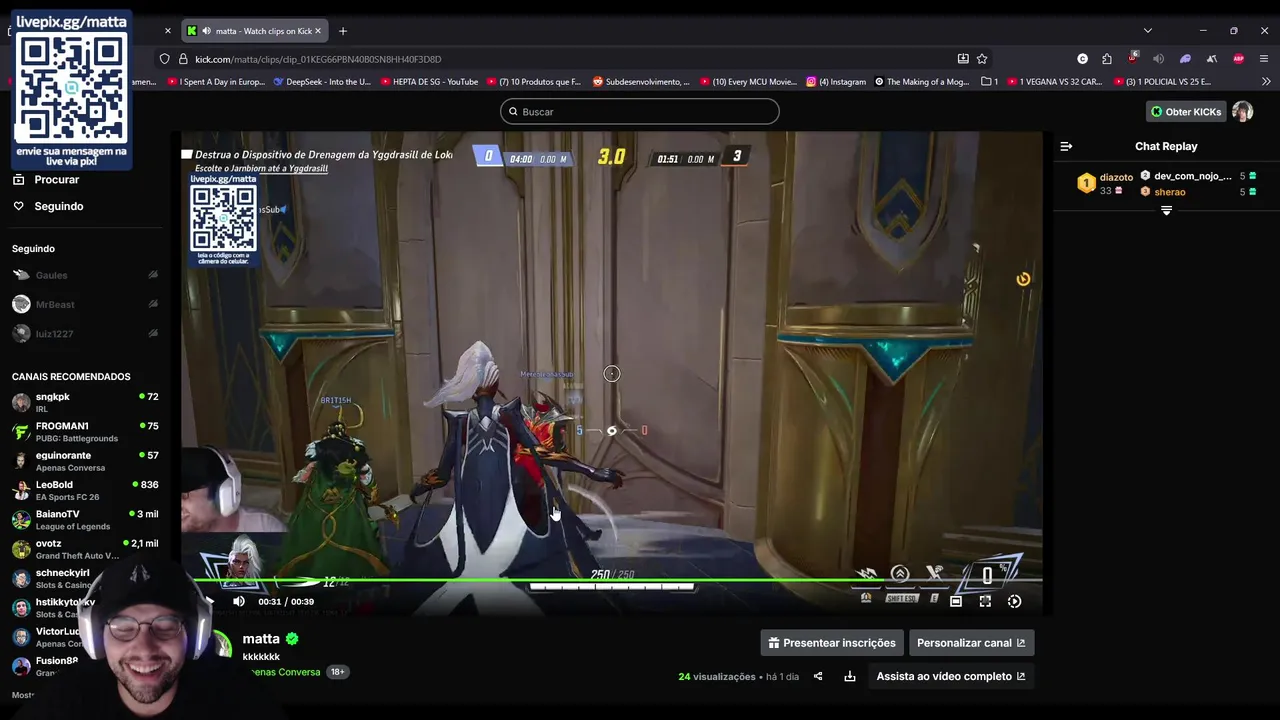Open the matta channel name link
Viewport: 1280px width, 720px height.
(x=261, y=639)
